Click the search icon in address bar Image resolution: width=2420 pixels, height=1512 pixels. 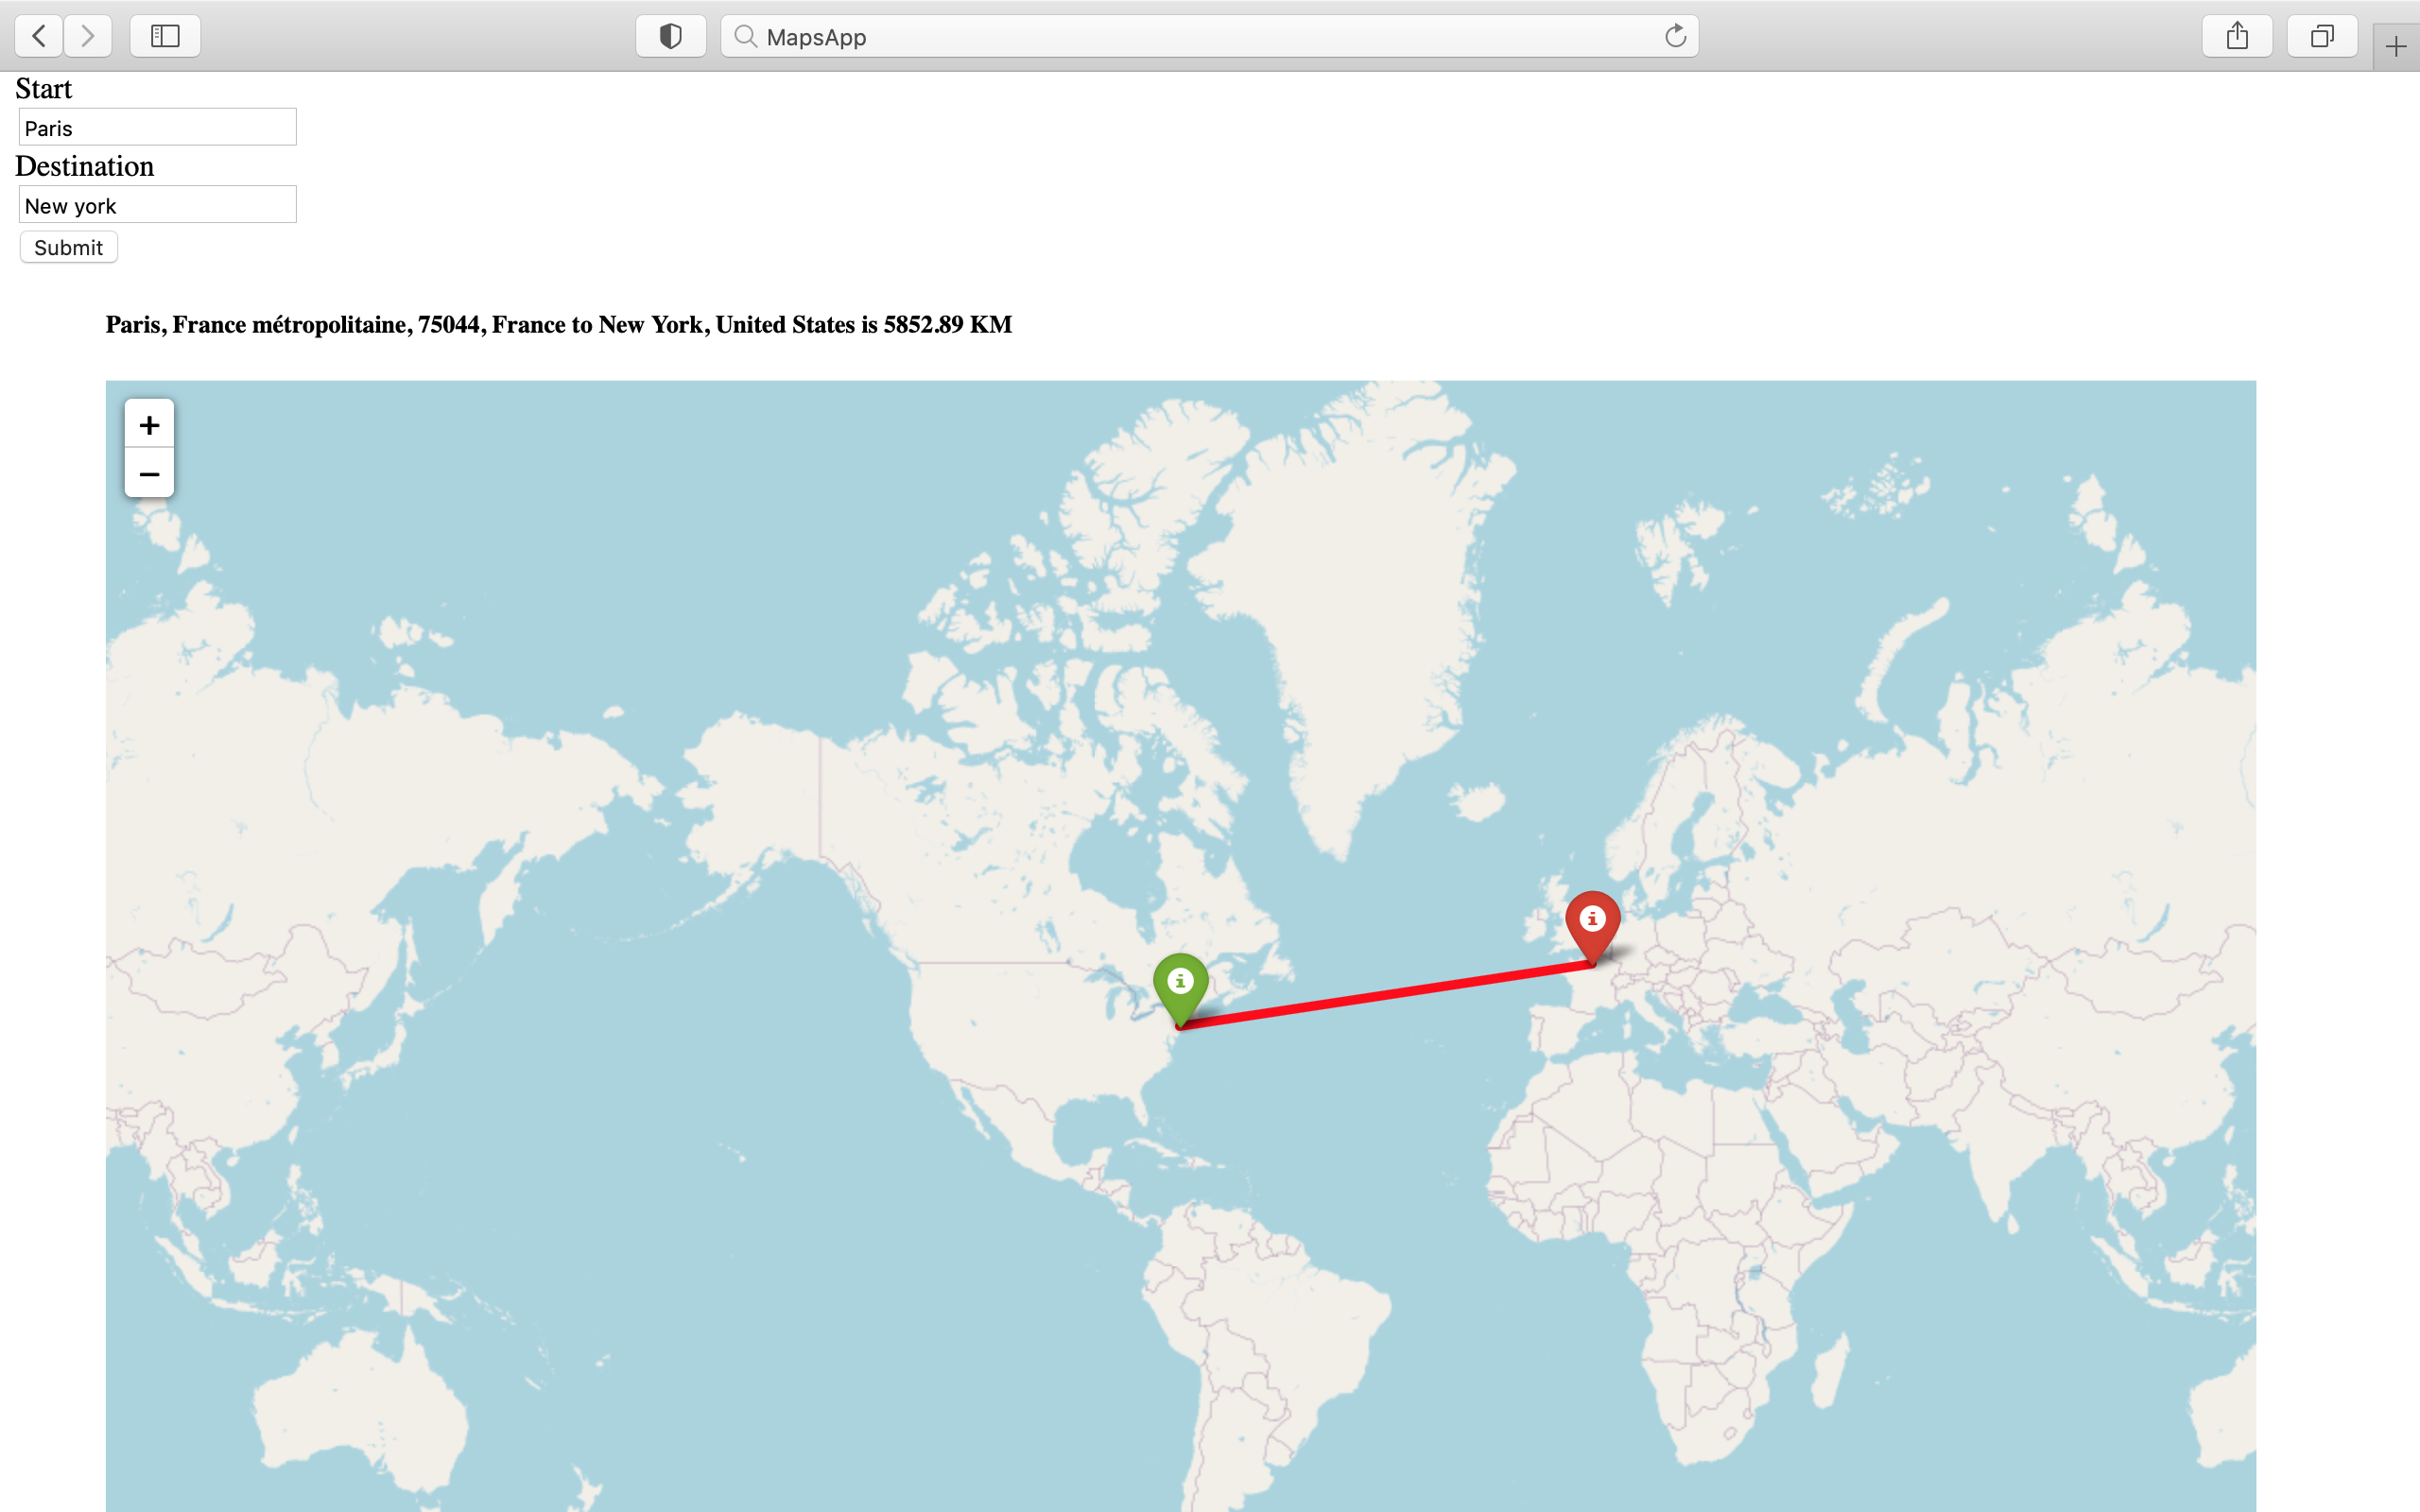(745, 37)
